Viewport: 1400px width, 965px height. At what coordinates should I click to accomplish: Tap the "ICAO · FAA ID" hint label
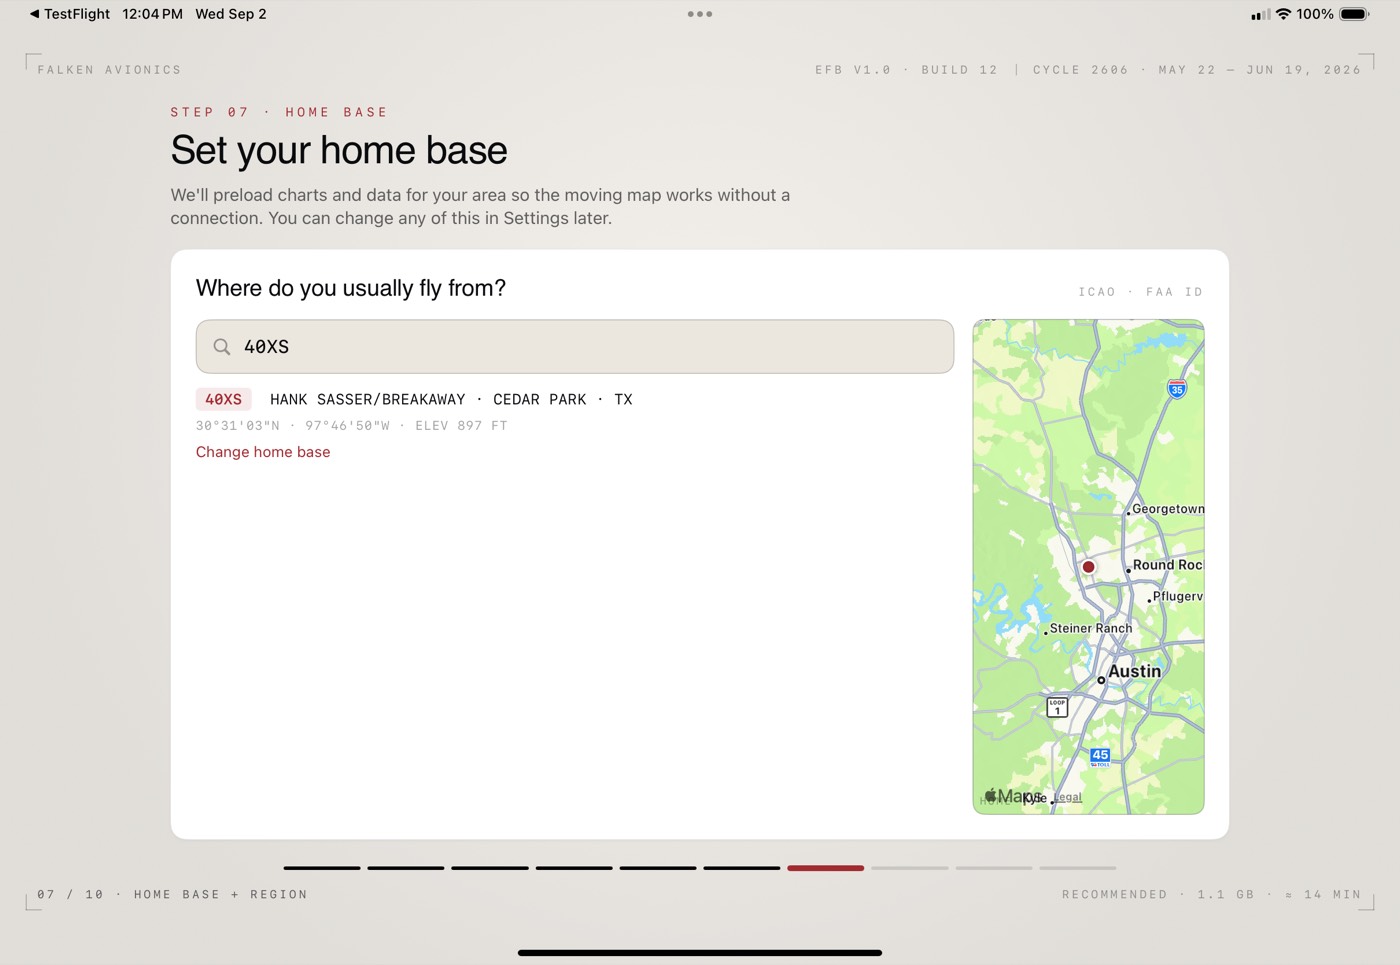(1140, 292)
